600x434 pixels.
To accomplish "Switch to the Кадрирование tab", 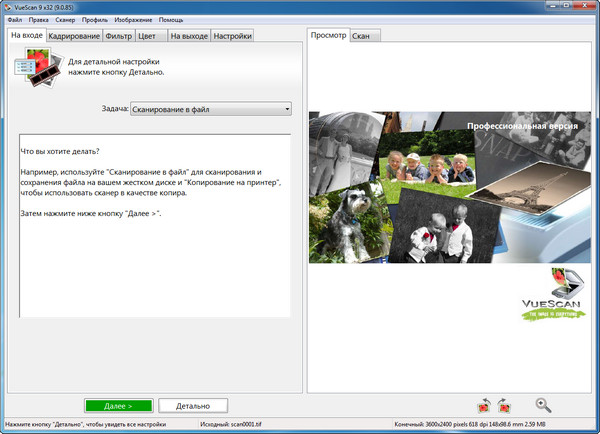I will [74, 37].
